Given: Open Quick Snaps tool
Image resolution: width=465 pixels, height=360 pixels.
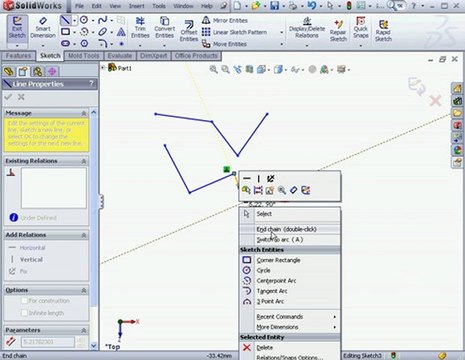Looking at the screenshot, I should point(361,28).
